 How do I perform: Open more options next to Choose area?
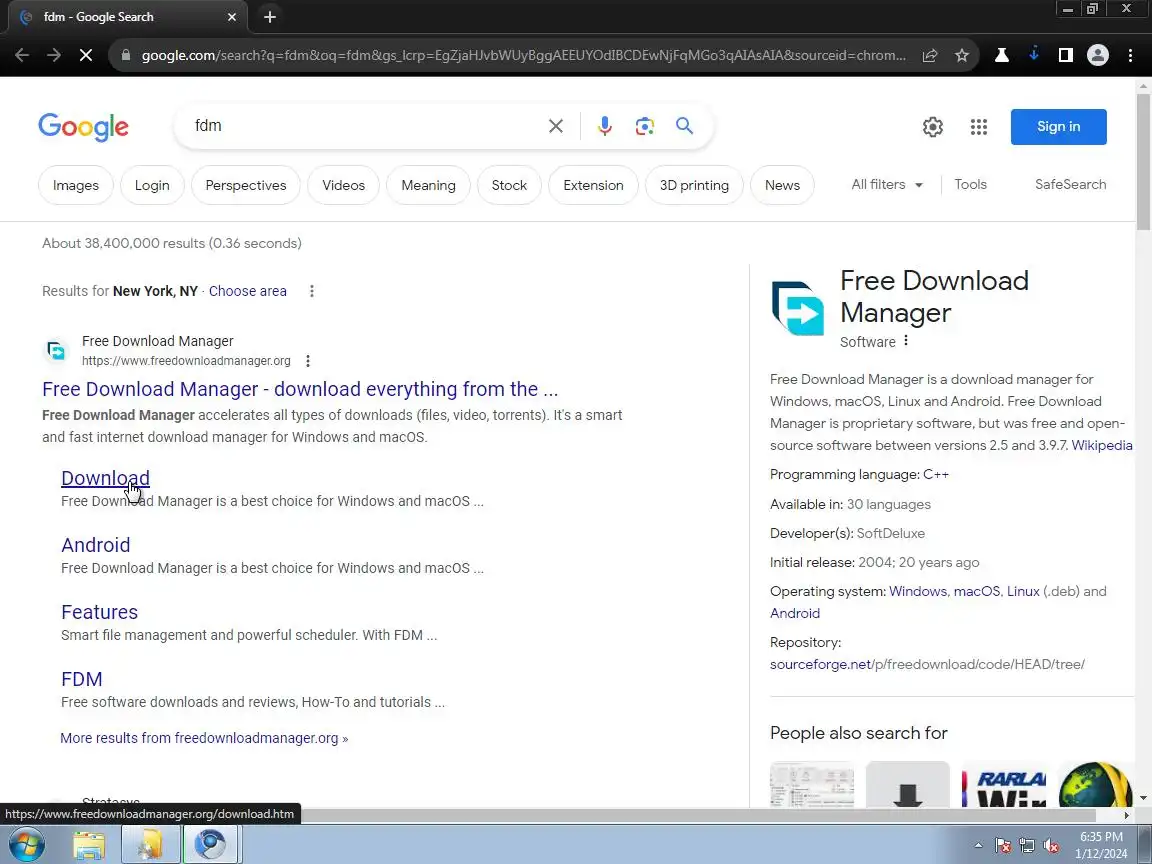312,291
